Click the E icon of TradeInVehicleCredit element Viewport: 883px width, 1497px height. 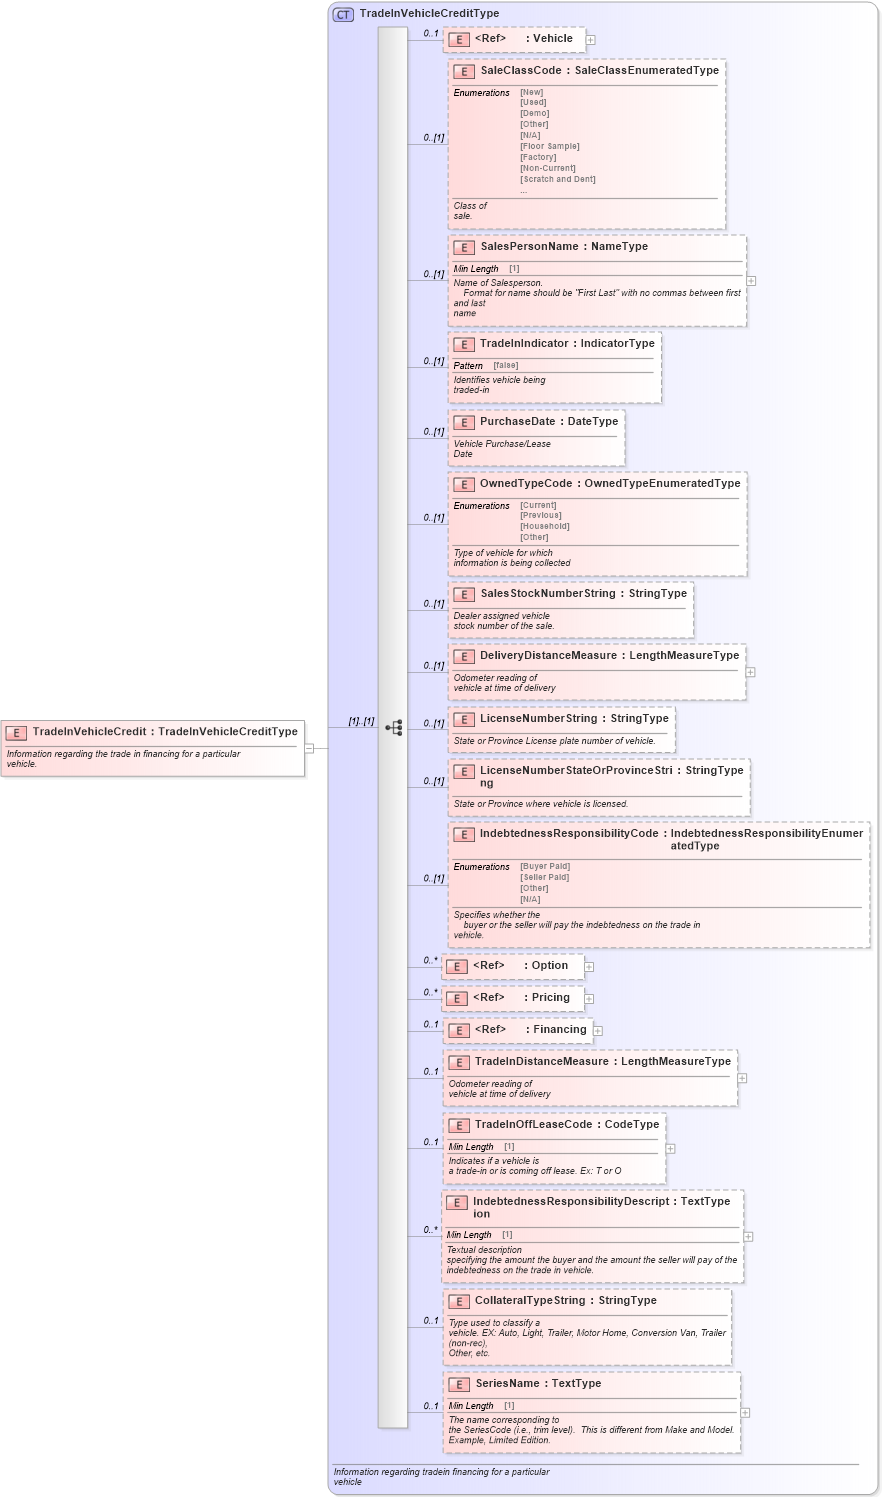(15, 731)
